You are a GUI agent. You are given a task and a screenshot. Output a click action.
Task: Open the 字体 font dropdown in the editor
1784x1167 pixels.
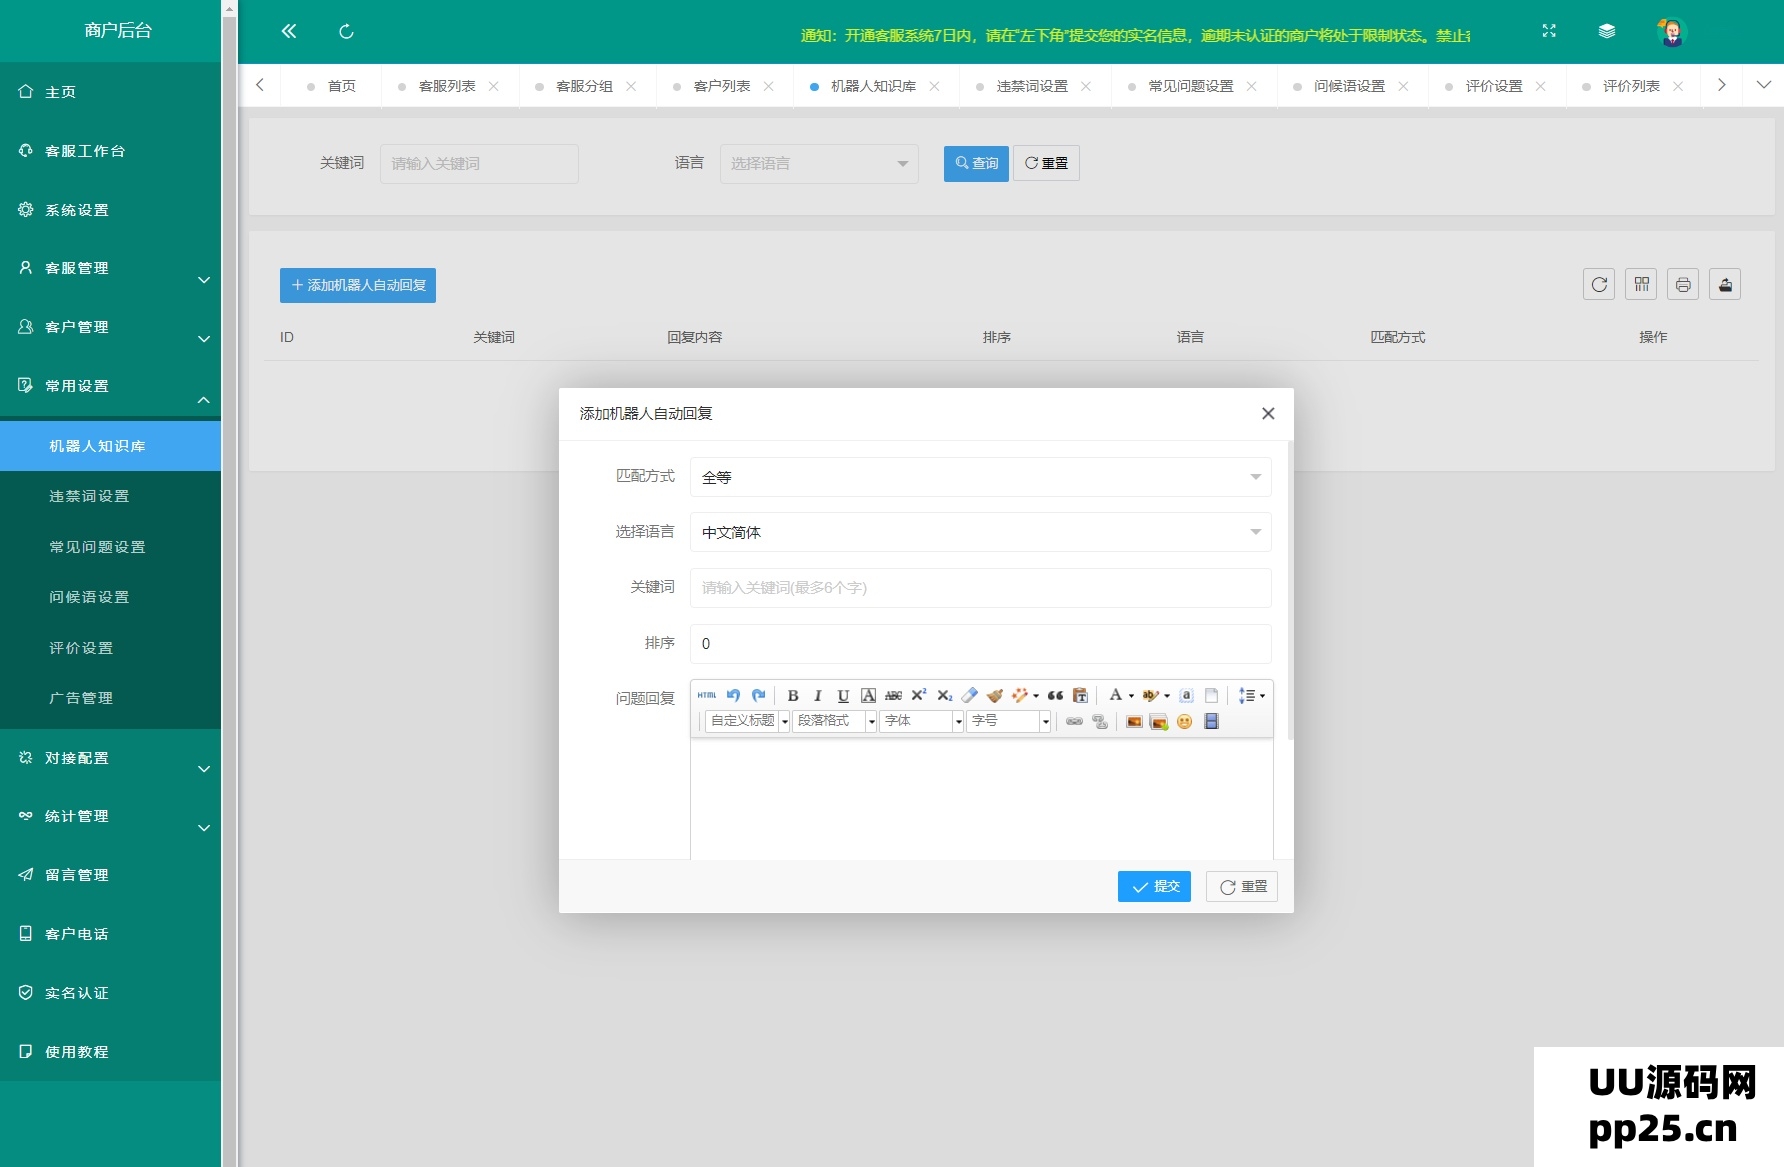click(x=921, y=721)
